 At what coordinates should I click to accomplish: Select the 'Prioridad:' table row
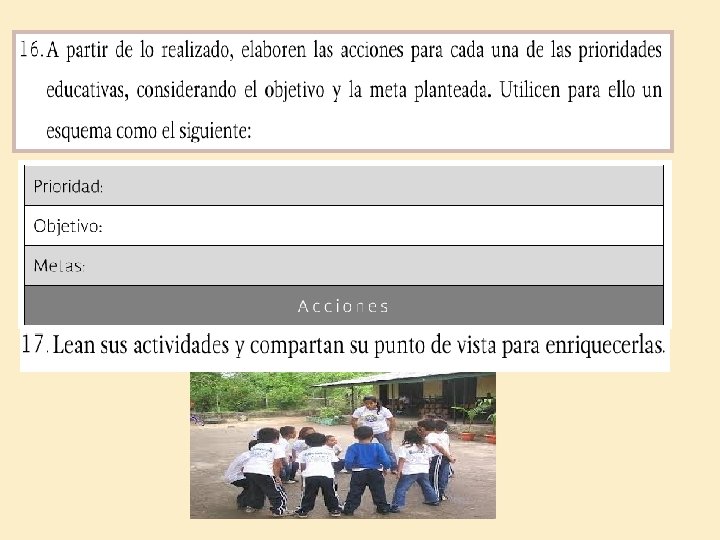tap(344, 186)
